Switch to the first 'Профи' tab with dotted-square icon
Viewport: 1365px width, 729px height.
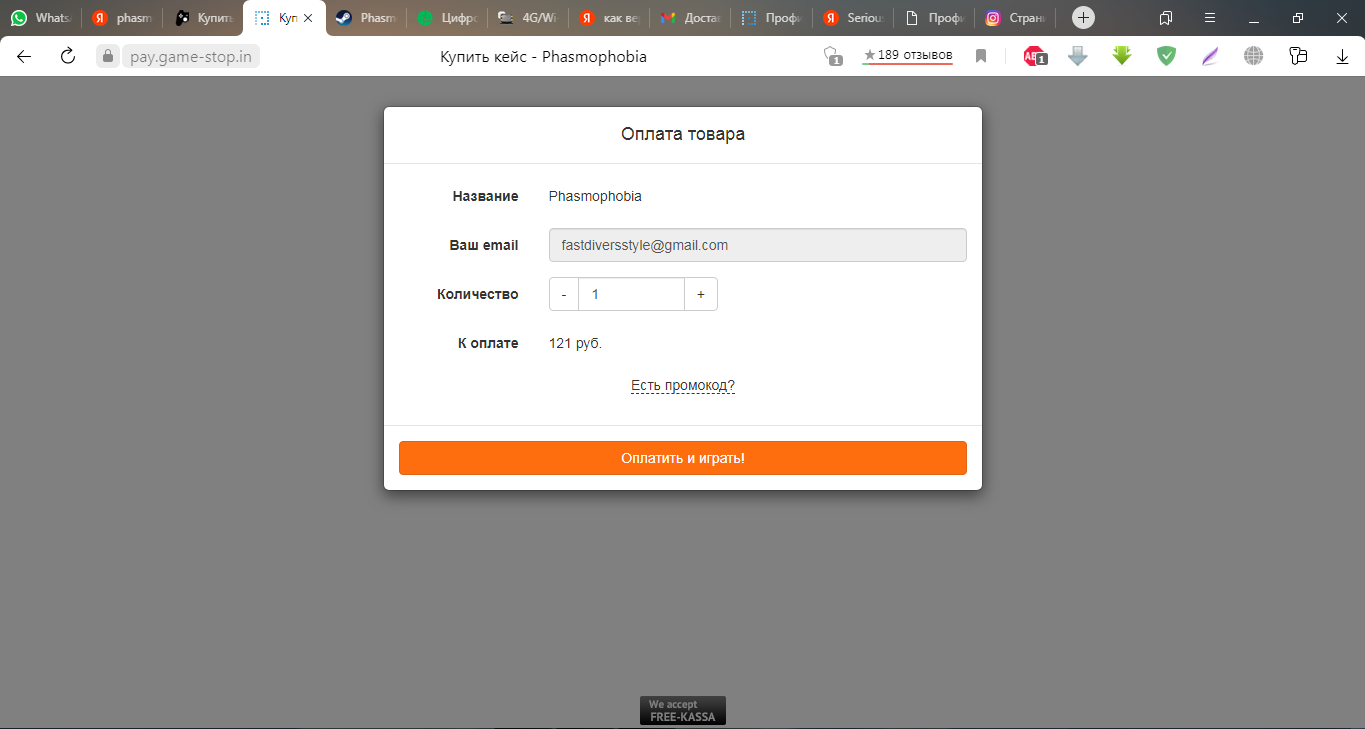point(771,18)
